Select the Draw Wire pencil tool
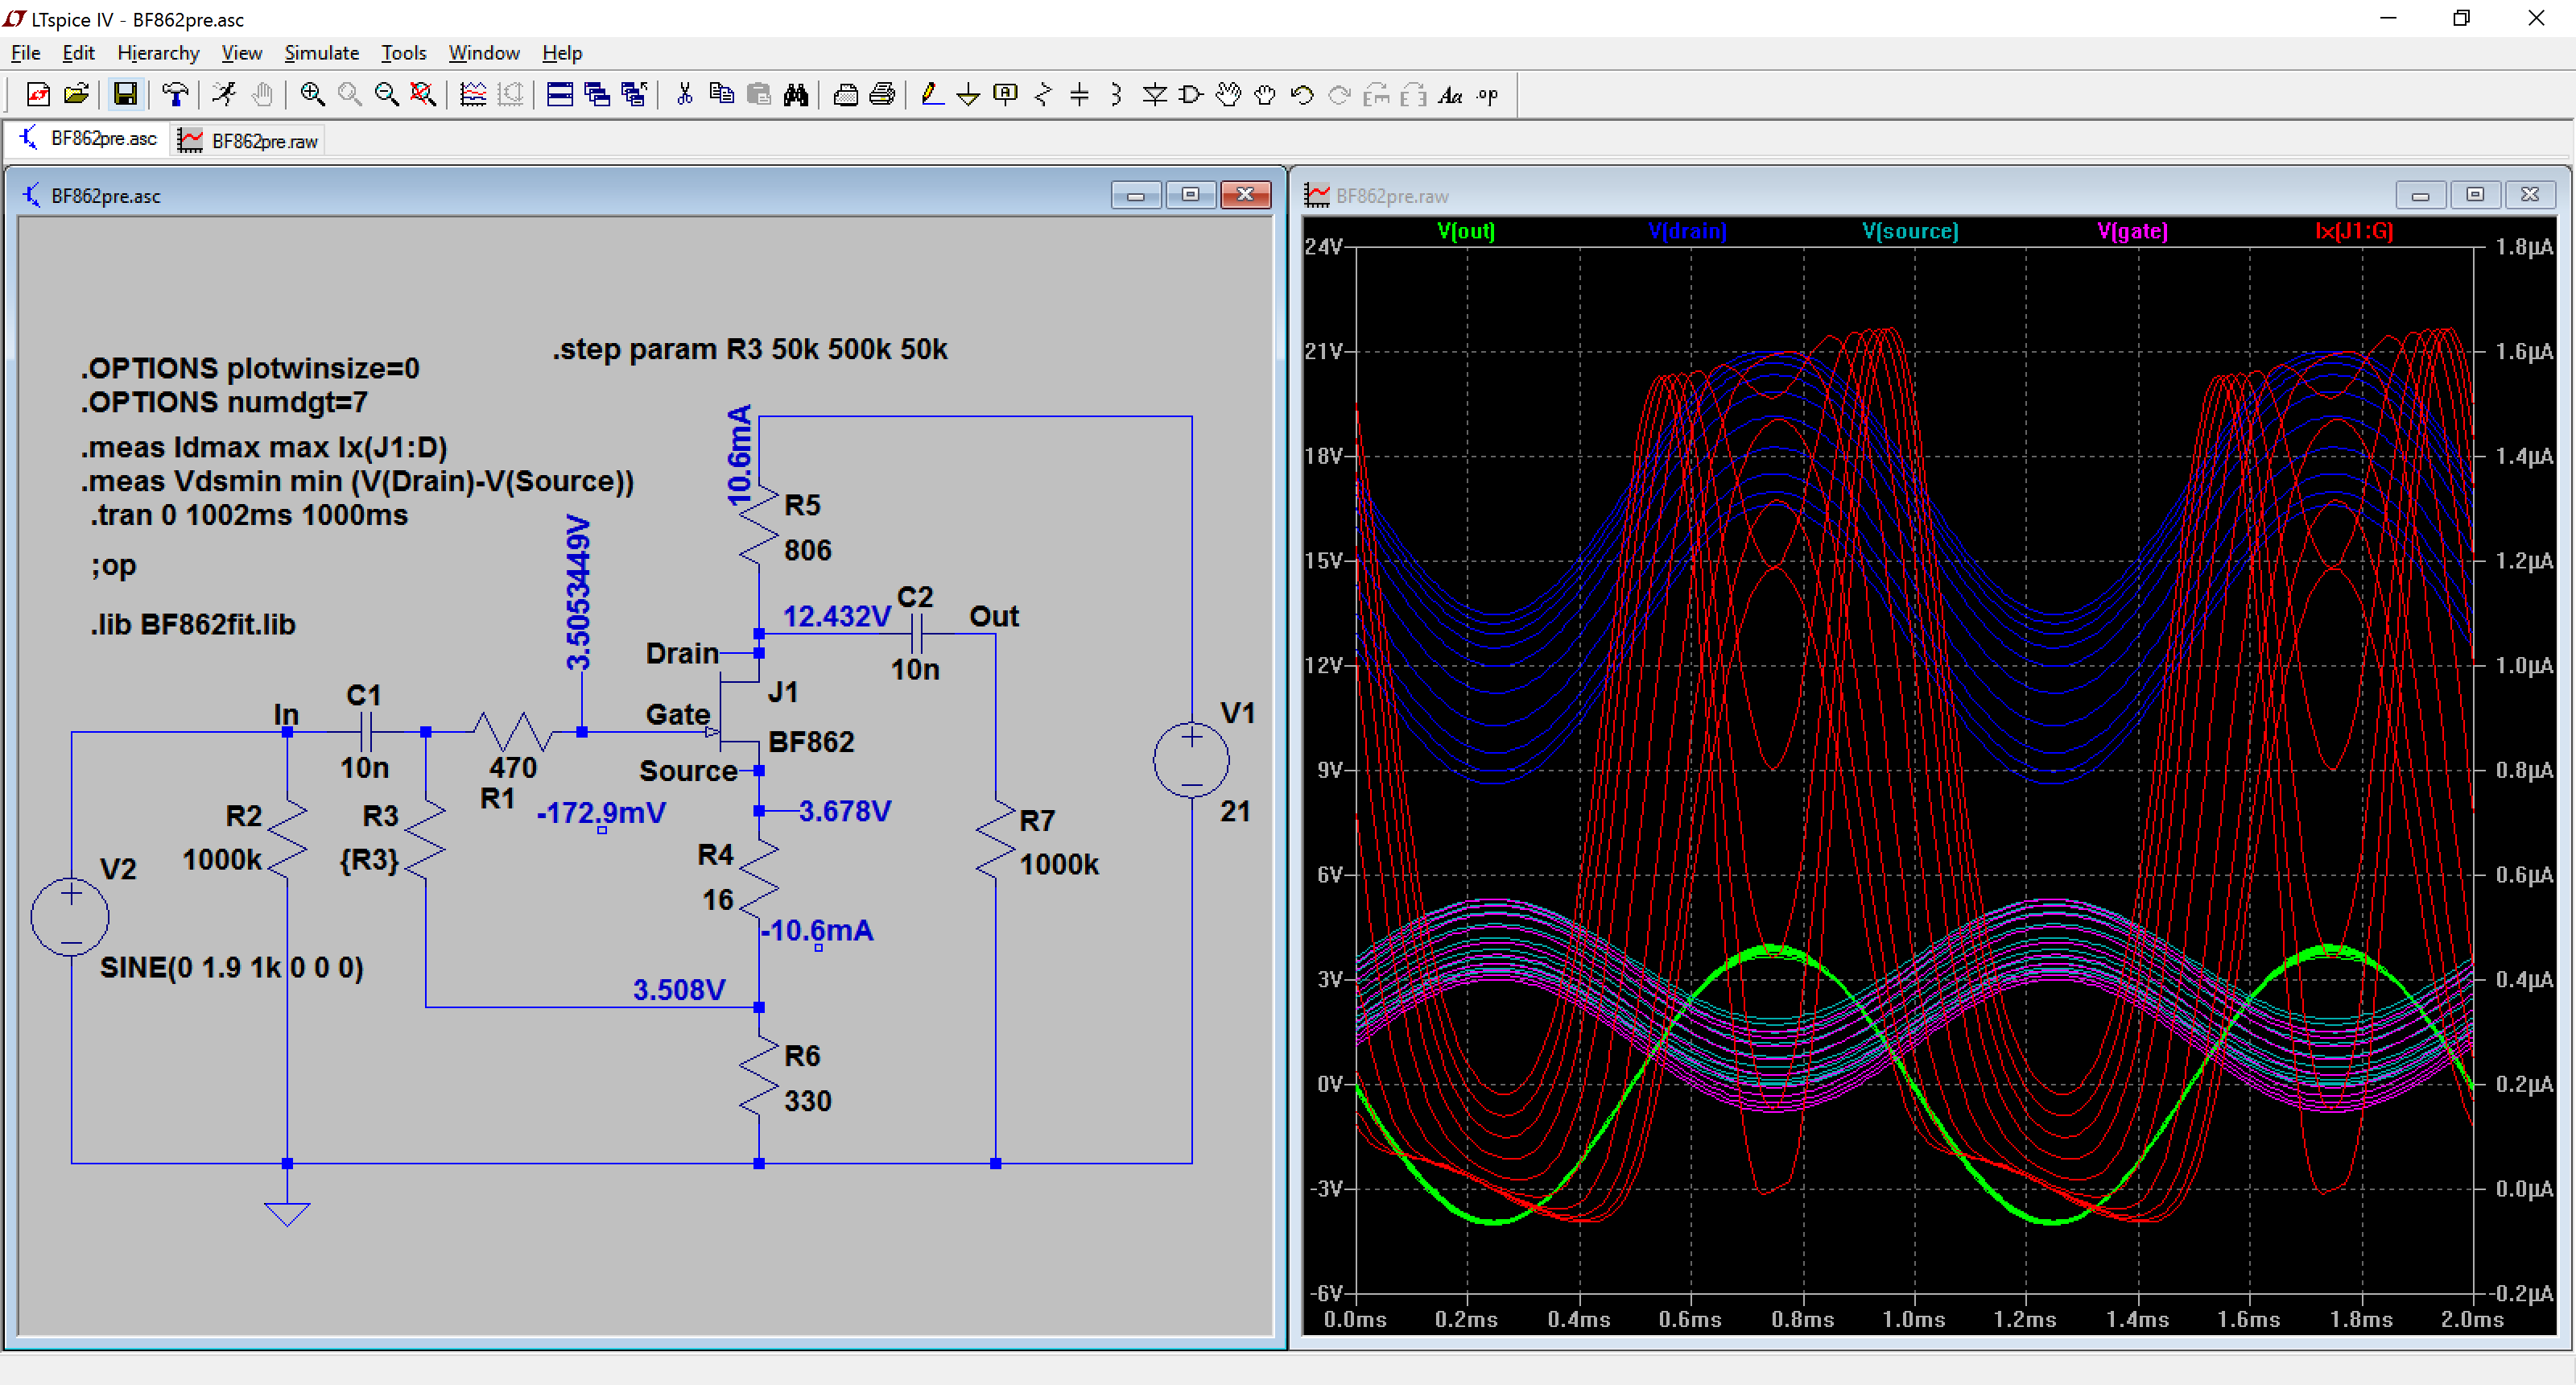Screen dimensions: 2576x1385 click(x=932, y=95)
